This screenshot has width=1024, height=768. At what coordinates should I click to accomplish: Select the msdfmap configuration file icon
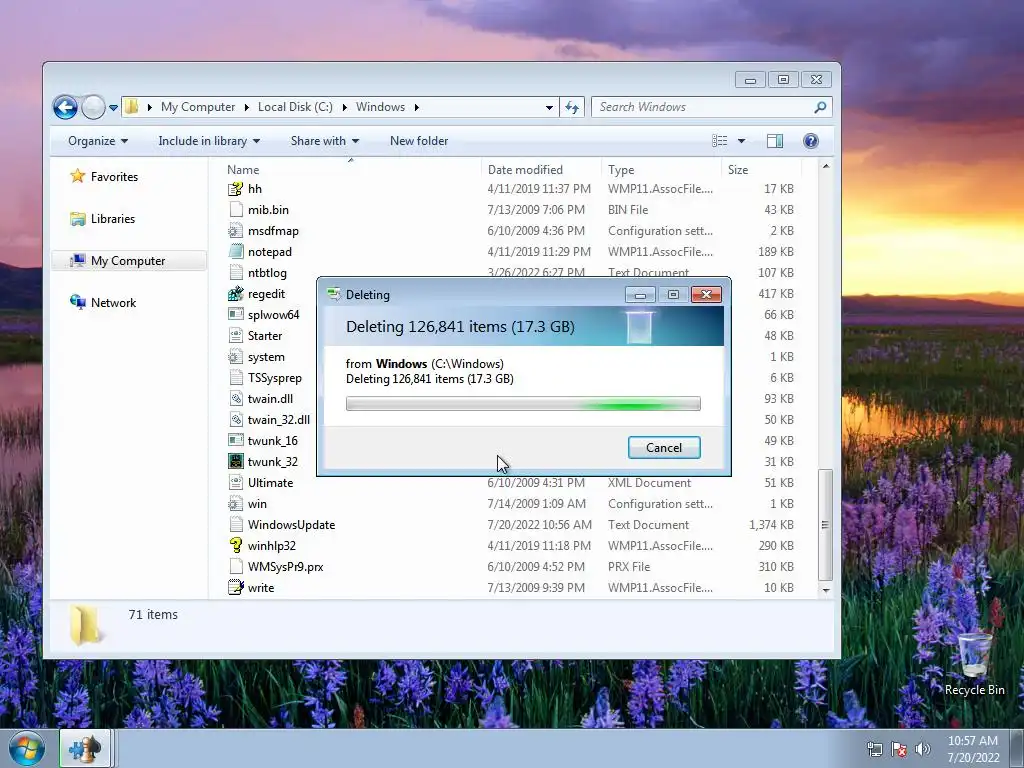(x=235, y=231)
